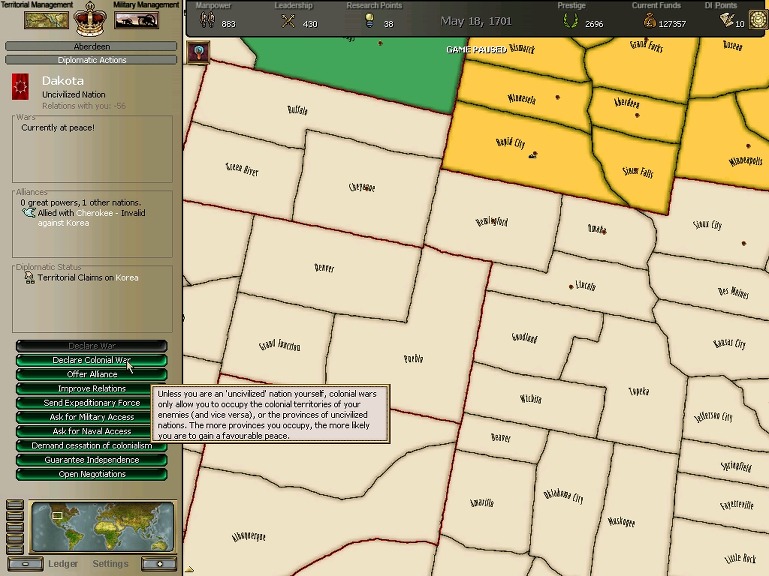Open the Military Management elephant icon
The height and width of the screenshot is (576, 769).
pyautogui.click(x=137, y=20)
